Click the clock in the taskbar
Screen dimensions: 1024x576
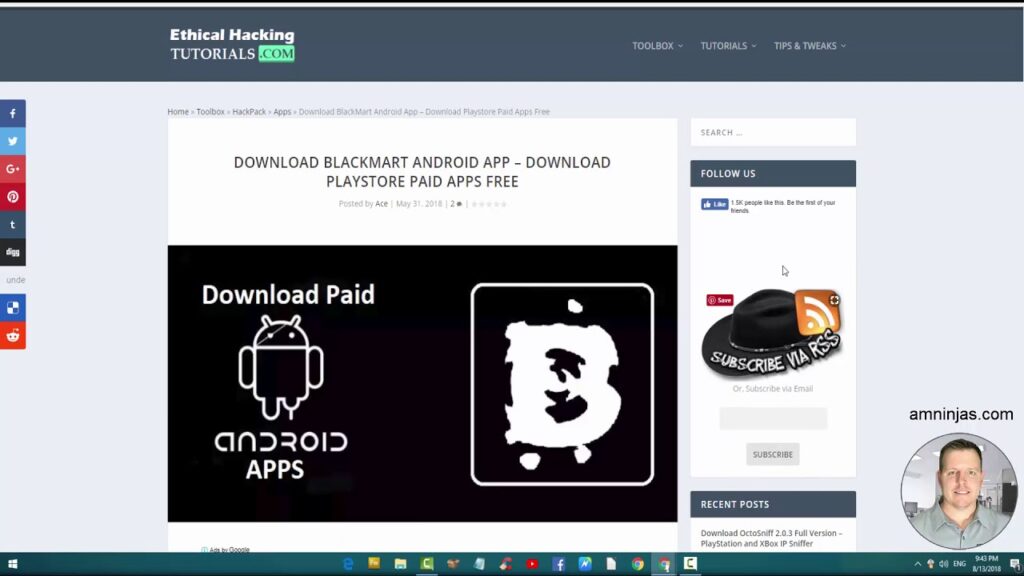986,564
